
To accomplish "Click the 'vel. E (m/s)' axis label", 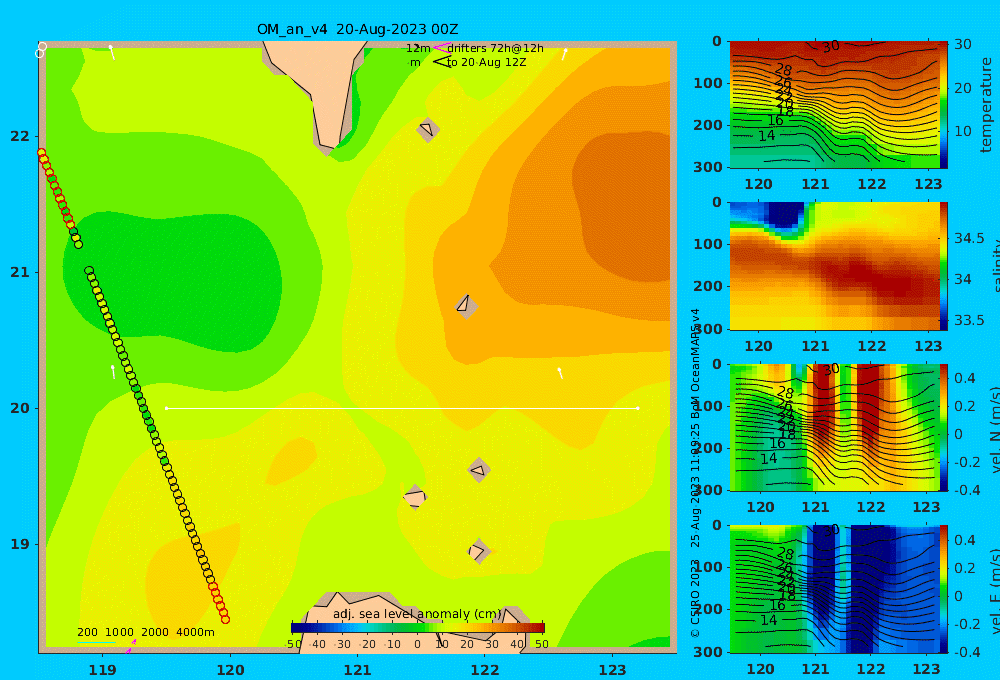I will 993,591.
